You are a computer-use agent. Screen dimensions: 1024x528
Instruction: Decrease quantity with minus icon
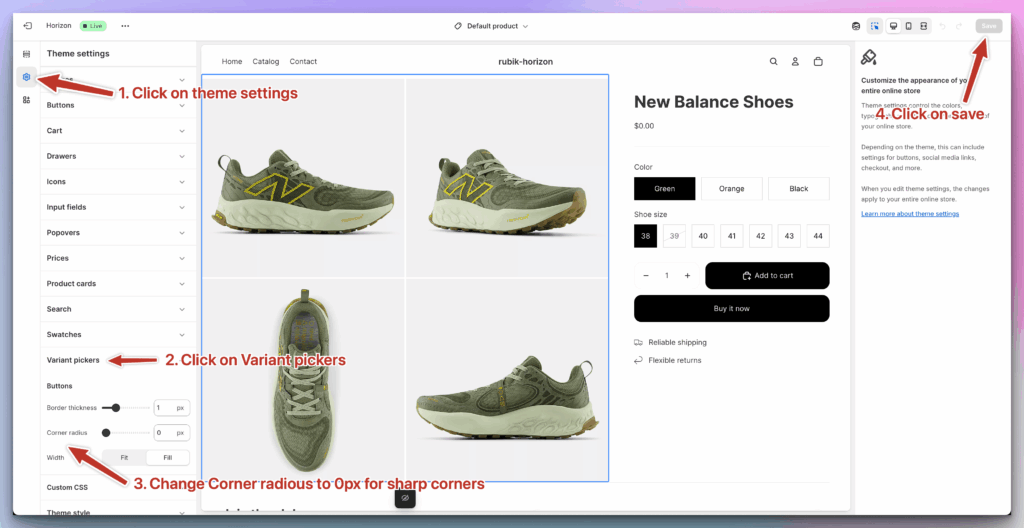(646, 276)
